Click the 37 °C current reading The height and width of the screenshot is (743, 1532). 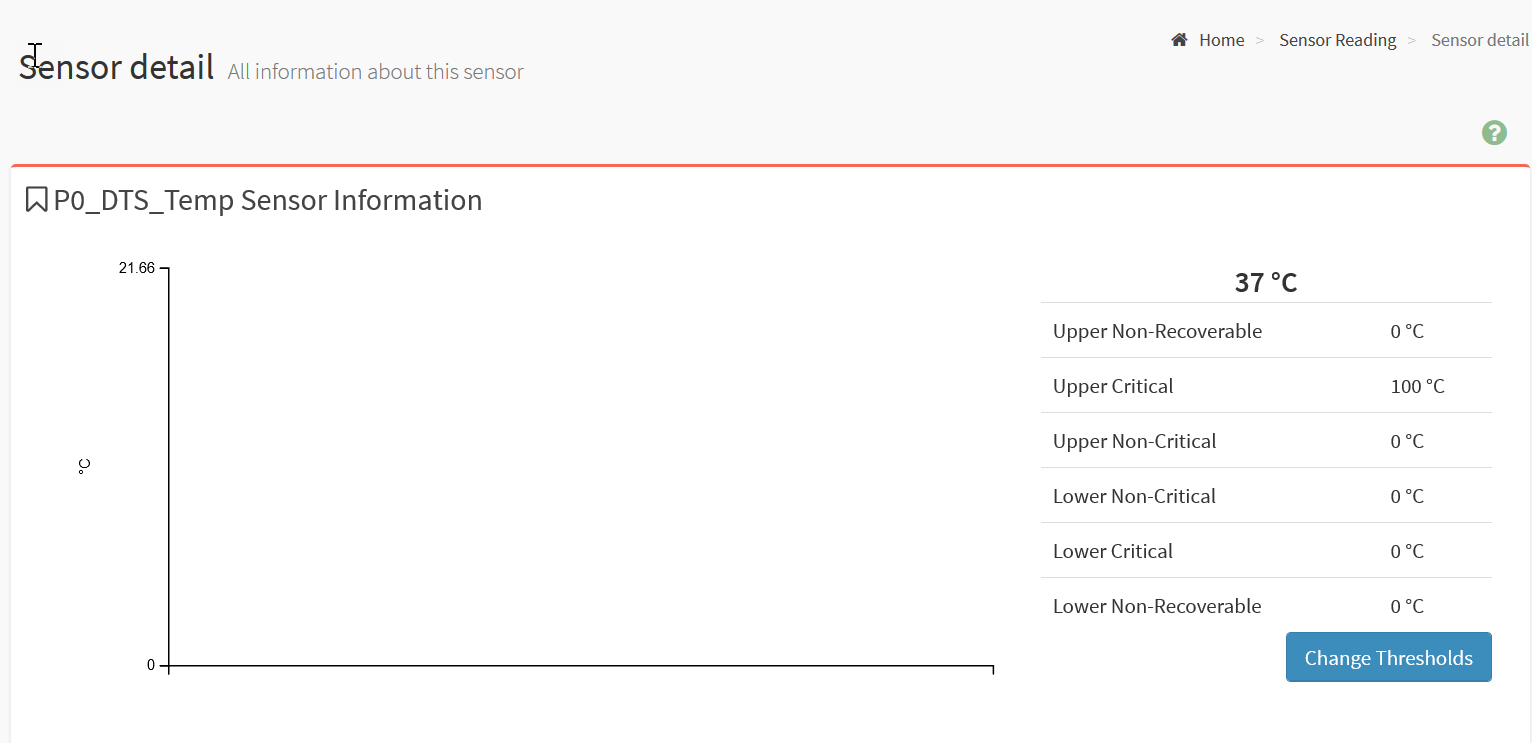1266,283
